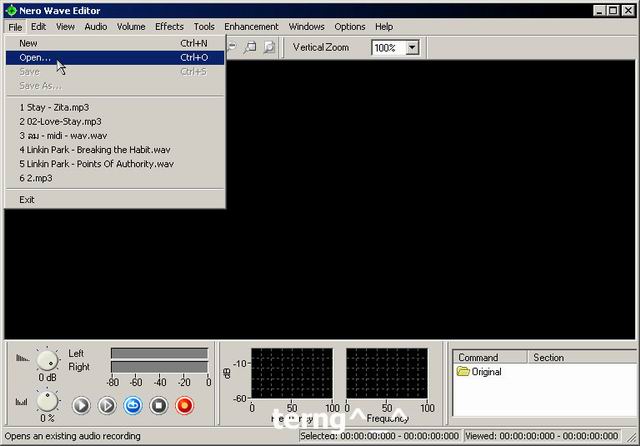Click the Section column header
Screen dimensions: 640x446
pyautogui.click(x=583, y=357)
